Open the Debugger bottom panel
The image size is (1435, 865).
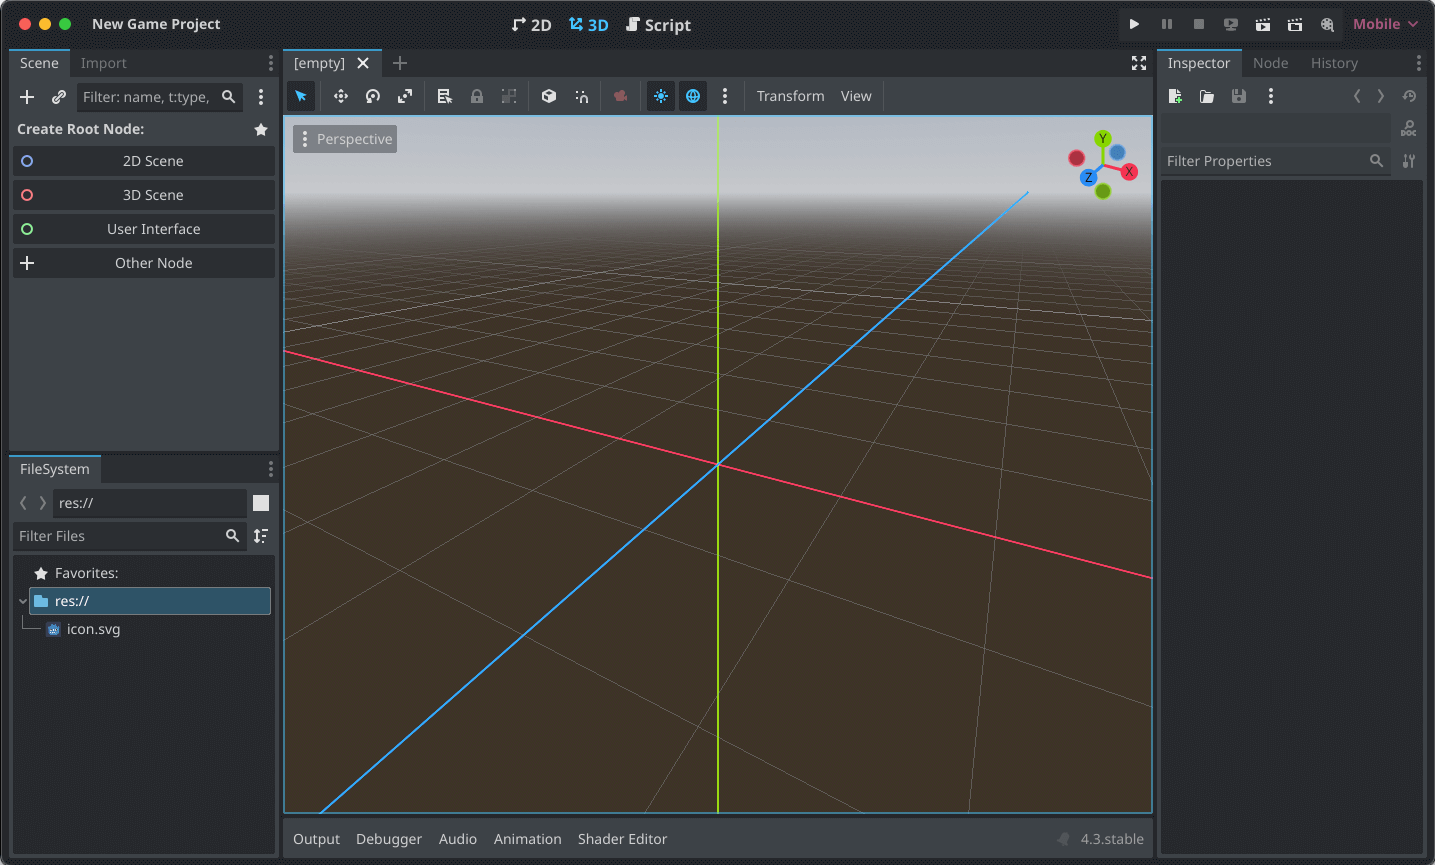point(389,839)
